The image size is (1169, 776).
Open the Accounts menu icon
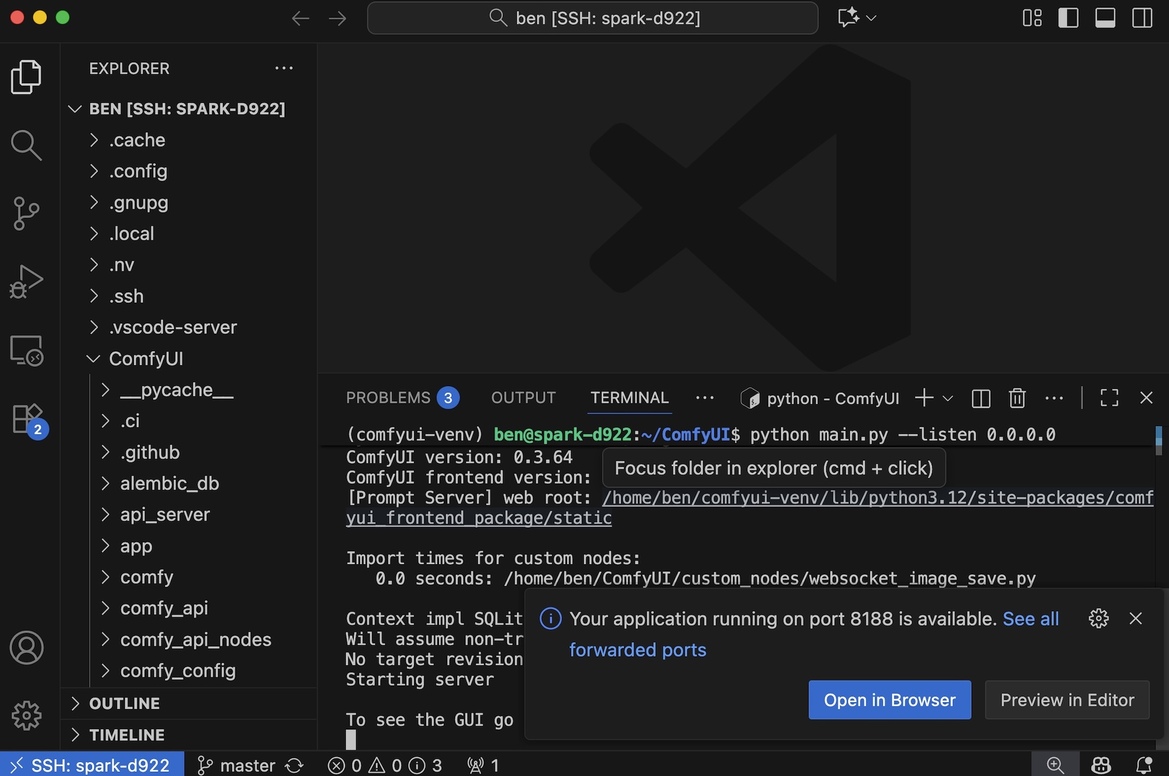click(26, 648)
